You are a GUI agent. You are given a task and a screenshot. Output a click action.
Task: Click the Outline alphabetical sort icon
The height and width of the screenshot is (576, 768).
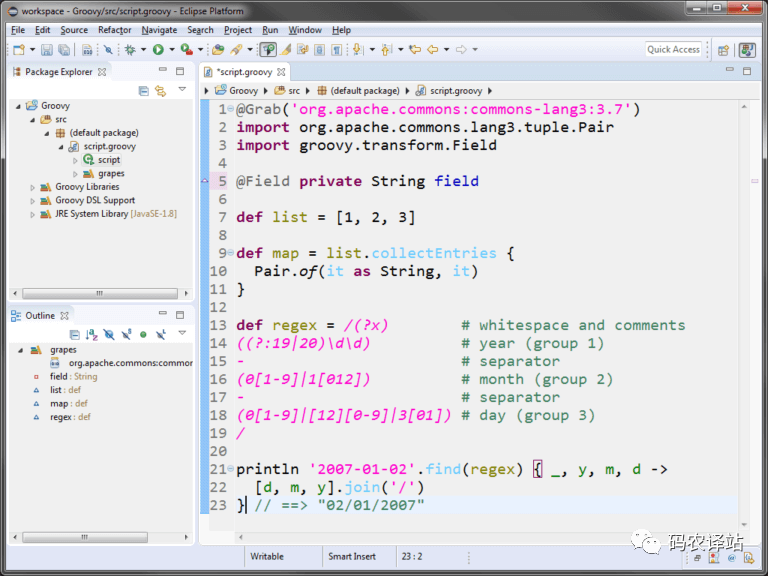tap(91, 334)
